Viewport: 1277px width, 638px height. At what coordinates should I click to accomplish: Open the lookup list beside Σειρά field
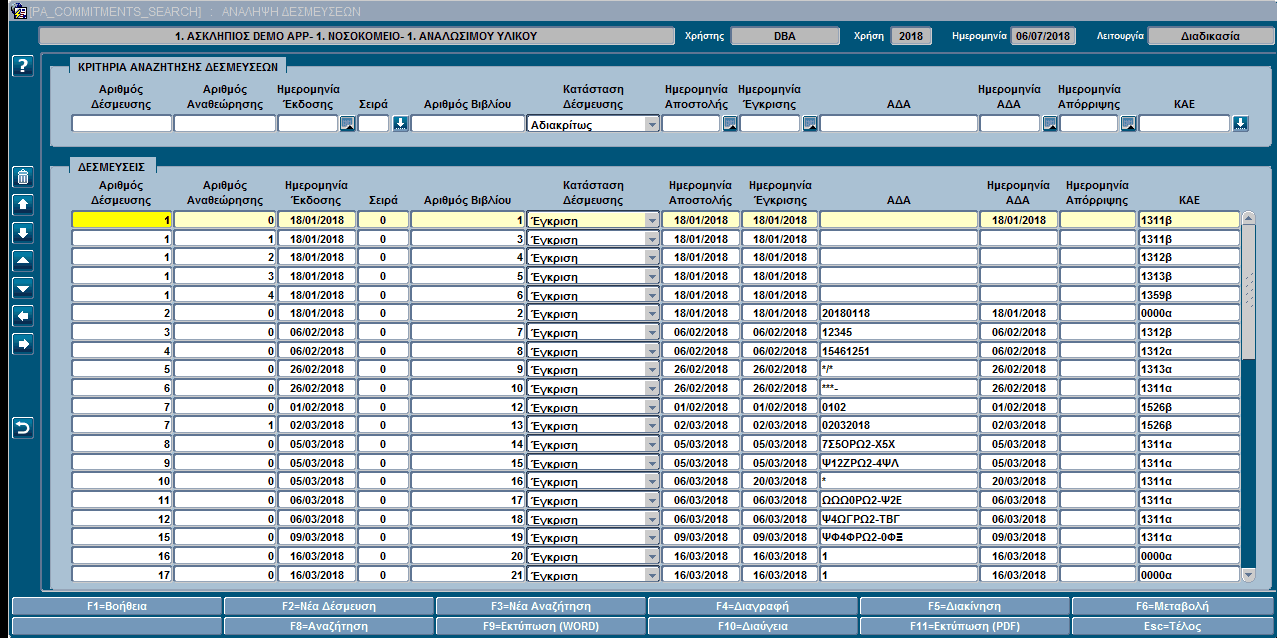pos(399,124)
